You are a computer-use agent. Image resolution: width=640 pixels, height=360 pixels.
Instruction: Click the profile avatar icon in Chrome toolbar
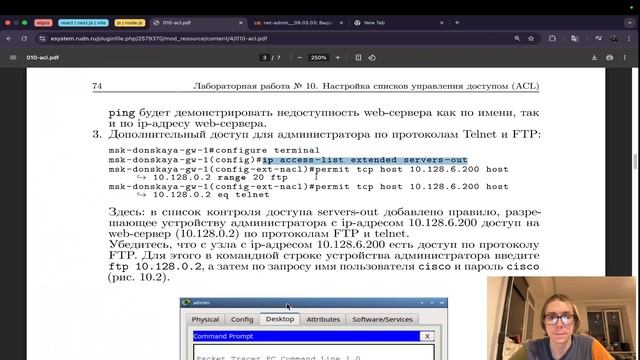point(613,38)
